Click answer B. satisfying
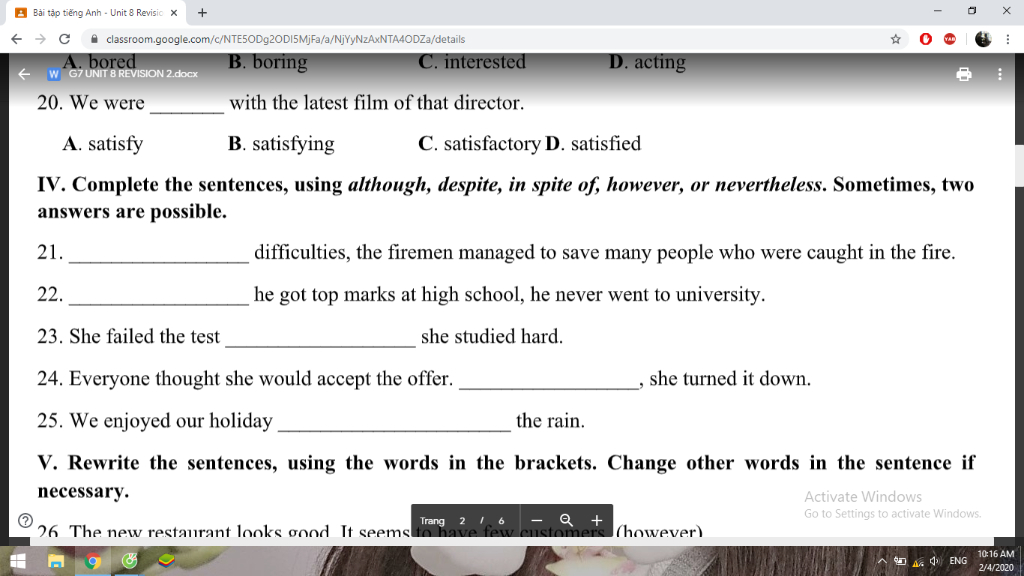1024x576 pixels. (x=281, y=144)
